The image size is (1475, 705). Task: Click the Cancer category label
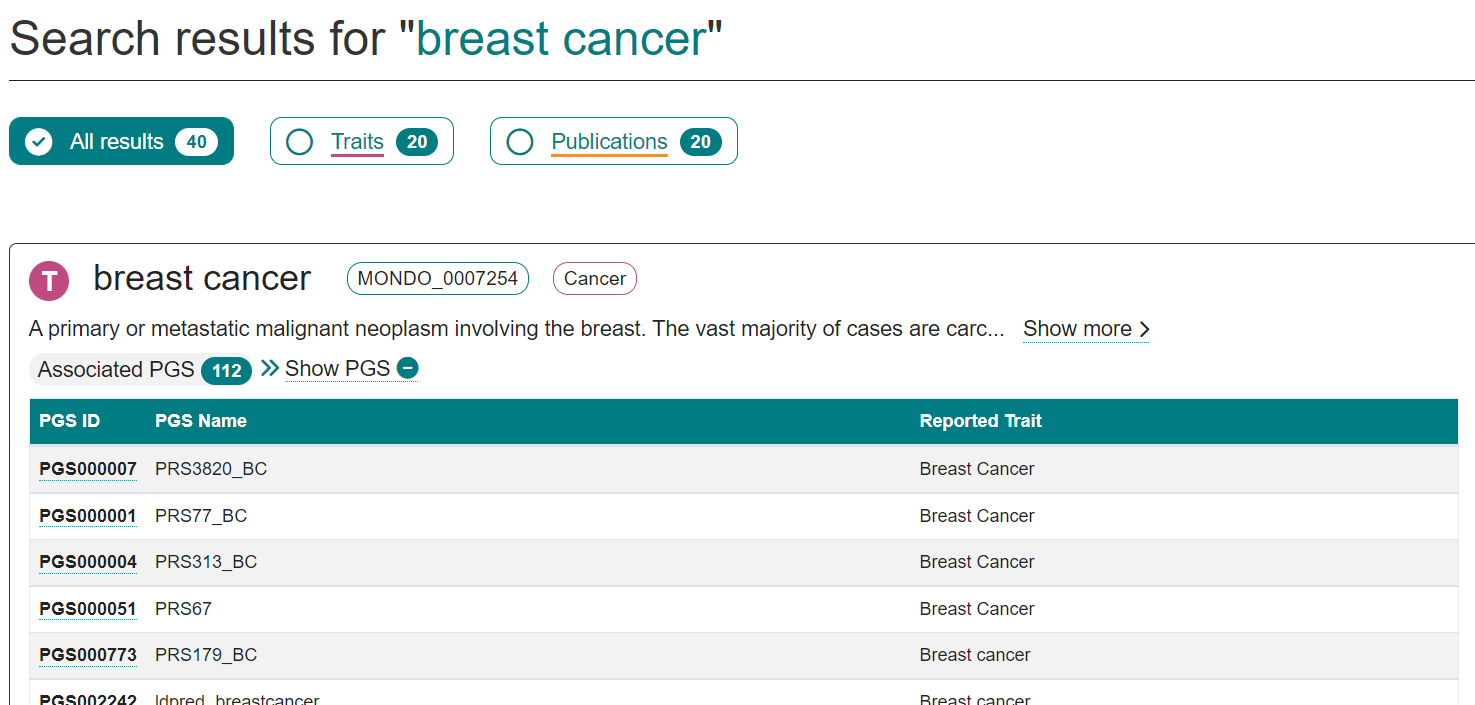[x=594, y=278]
